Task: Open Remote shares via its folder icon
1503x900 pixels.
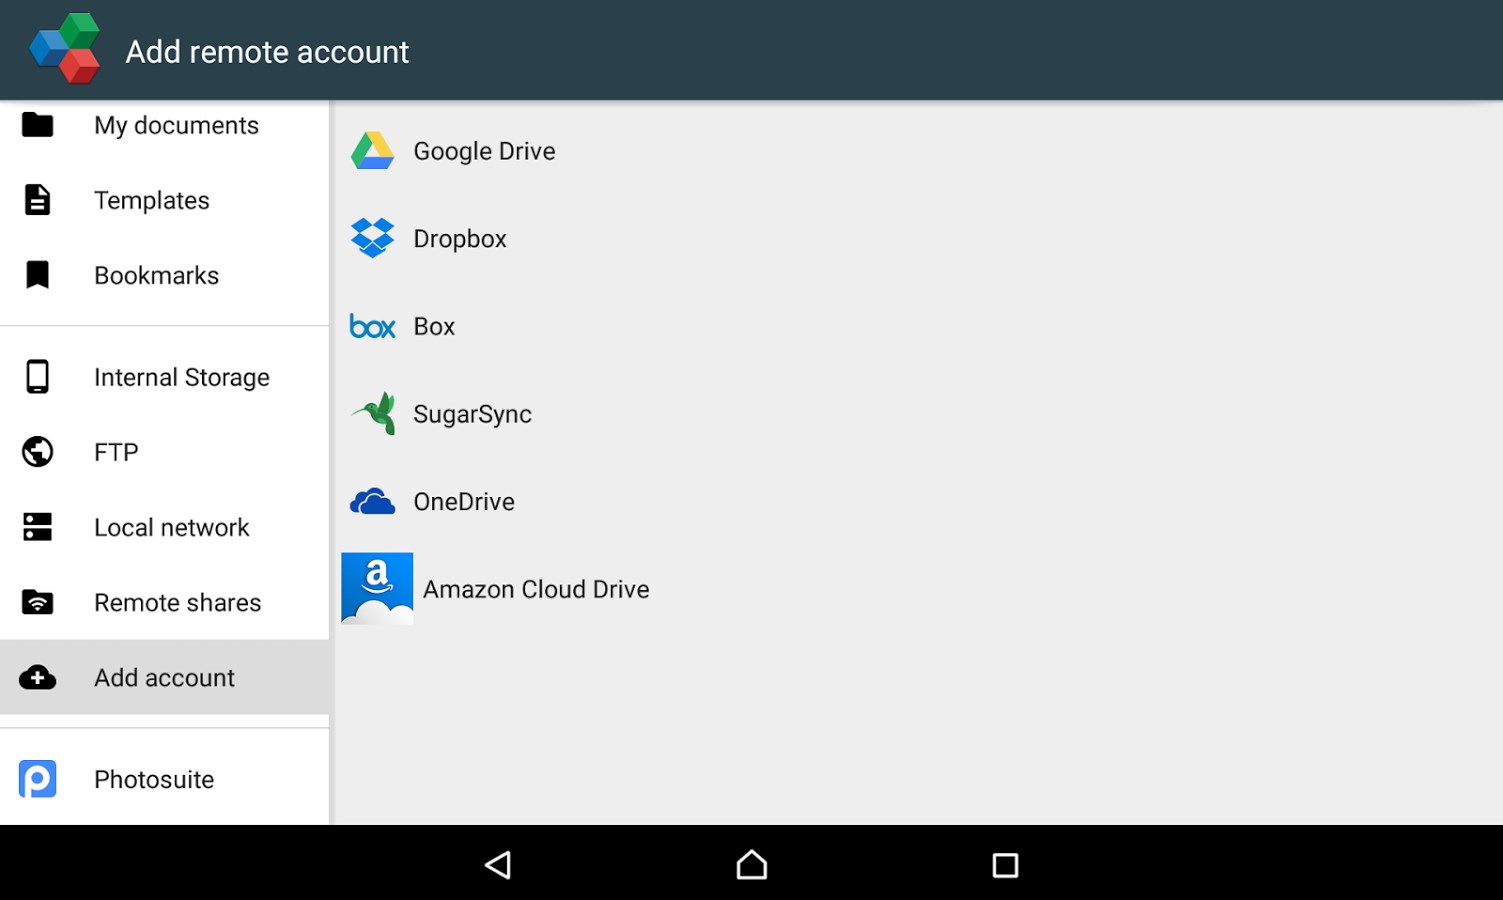Action: (x=37, y=602)
